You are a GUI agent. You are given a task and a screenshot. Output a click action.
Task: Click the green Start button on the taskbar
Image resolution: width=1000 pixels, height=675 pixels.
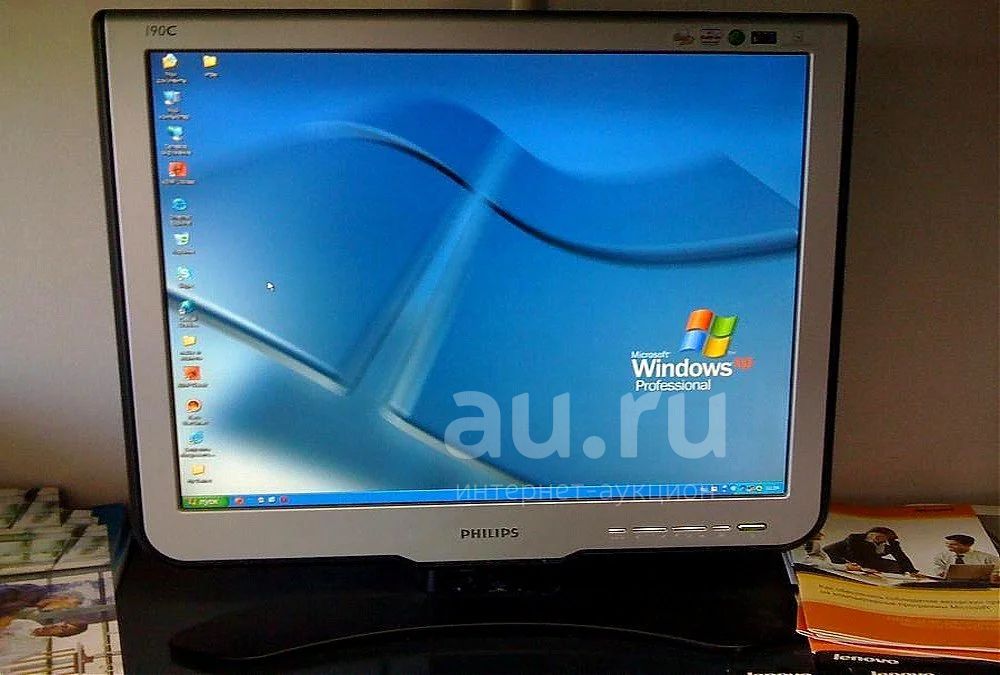point(205,501)
